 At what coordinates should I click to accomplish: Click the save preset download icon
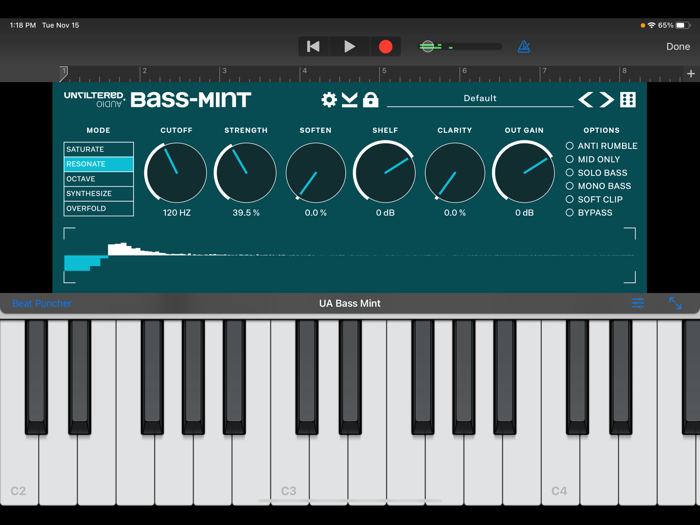point(350,100)
